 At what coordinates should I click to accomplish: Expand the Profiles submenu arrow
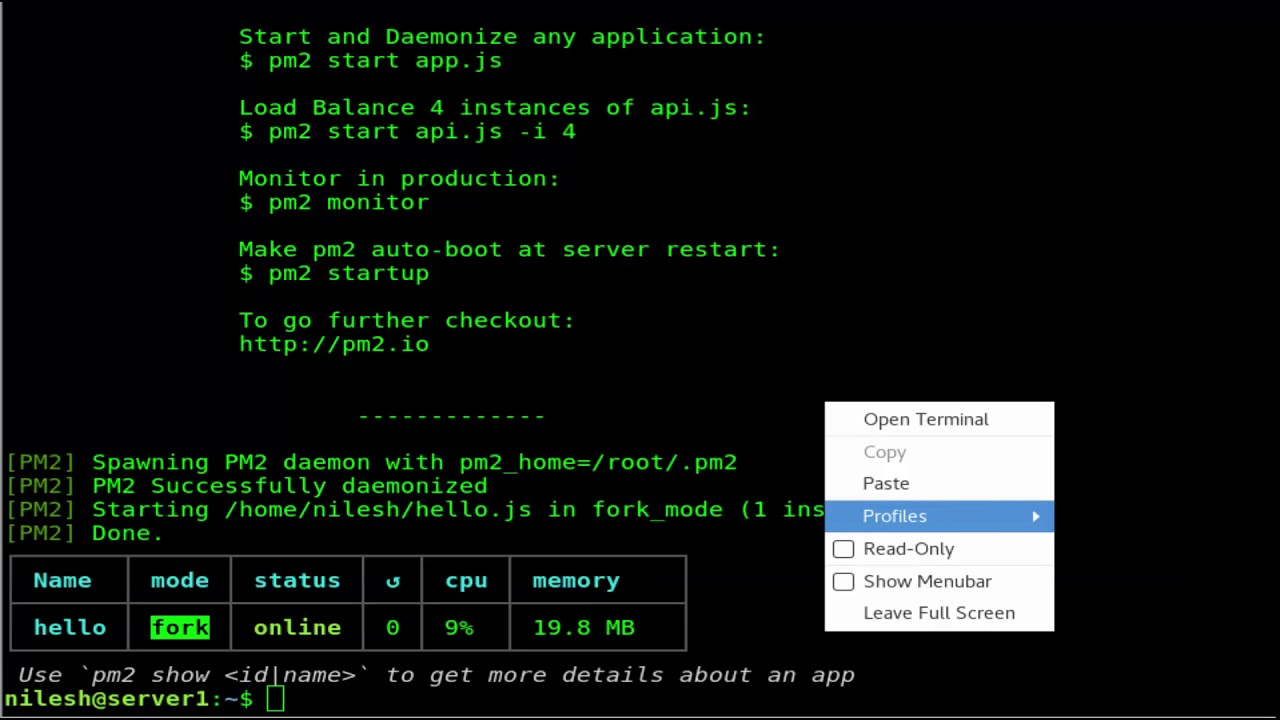click(x=1036, y=516)
